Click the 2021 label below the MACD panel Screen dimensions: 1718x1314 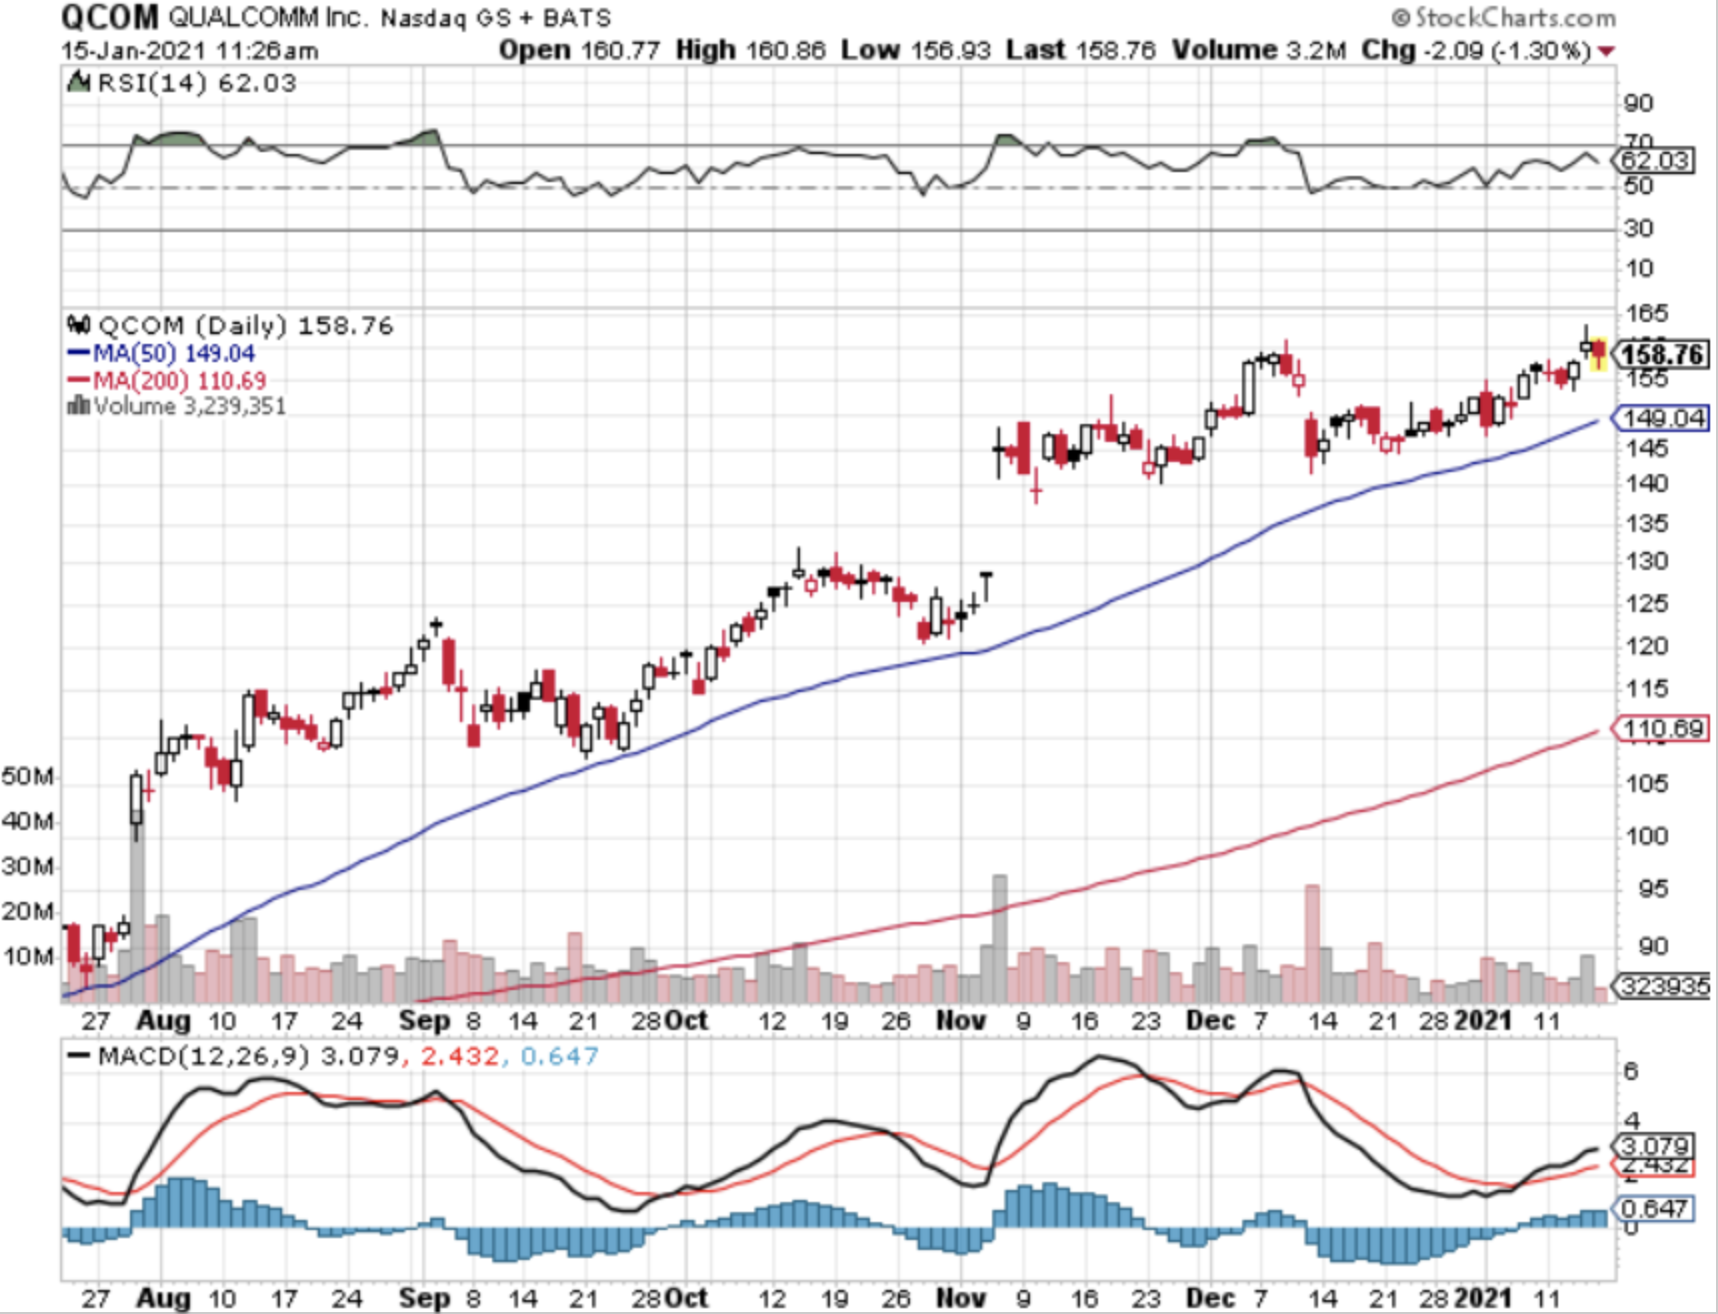(x=1482, y=1298)
